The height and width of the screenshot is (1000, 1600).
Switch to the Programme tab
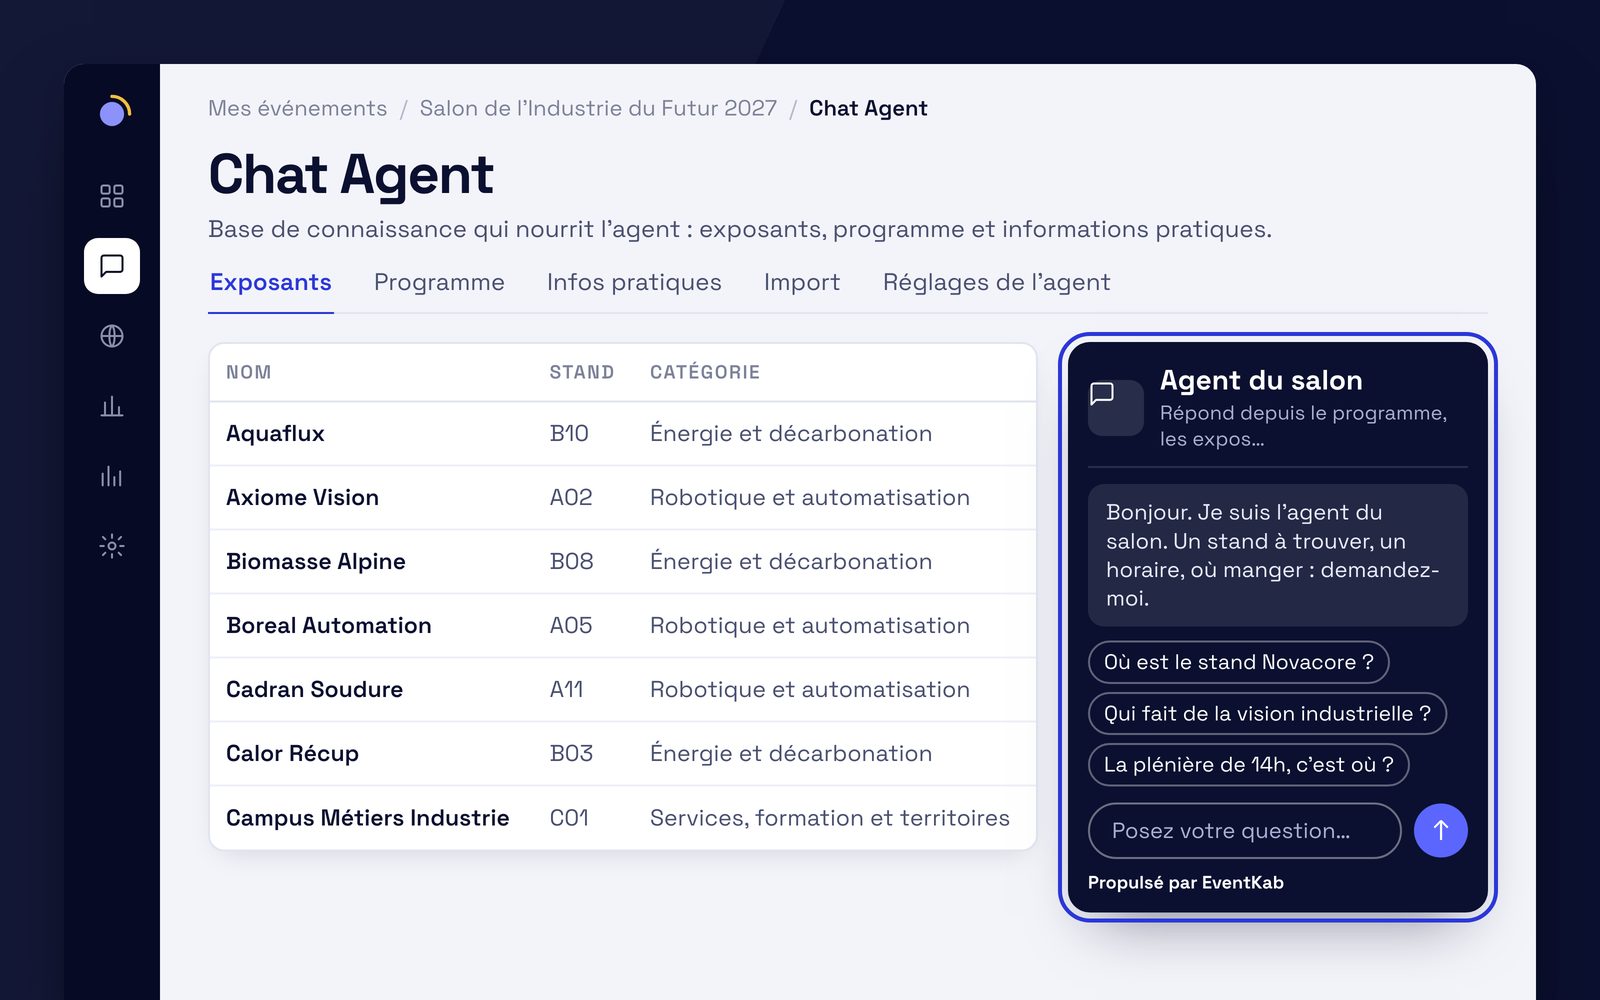click(x=439, y=282)
